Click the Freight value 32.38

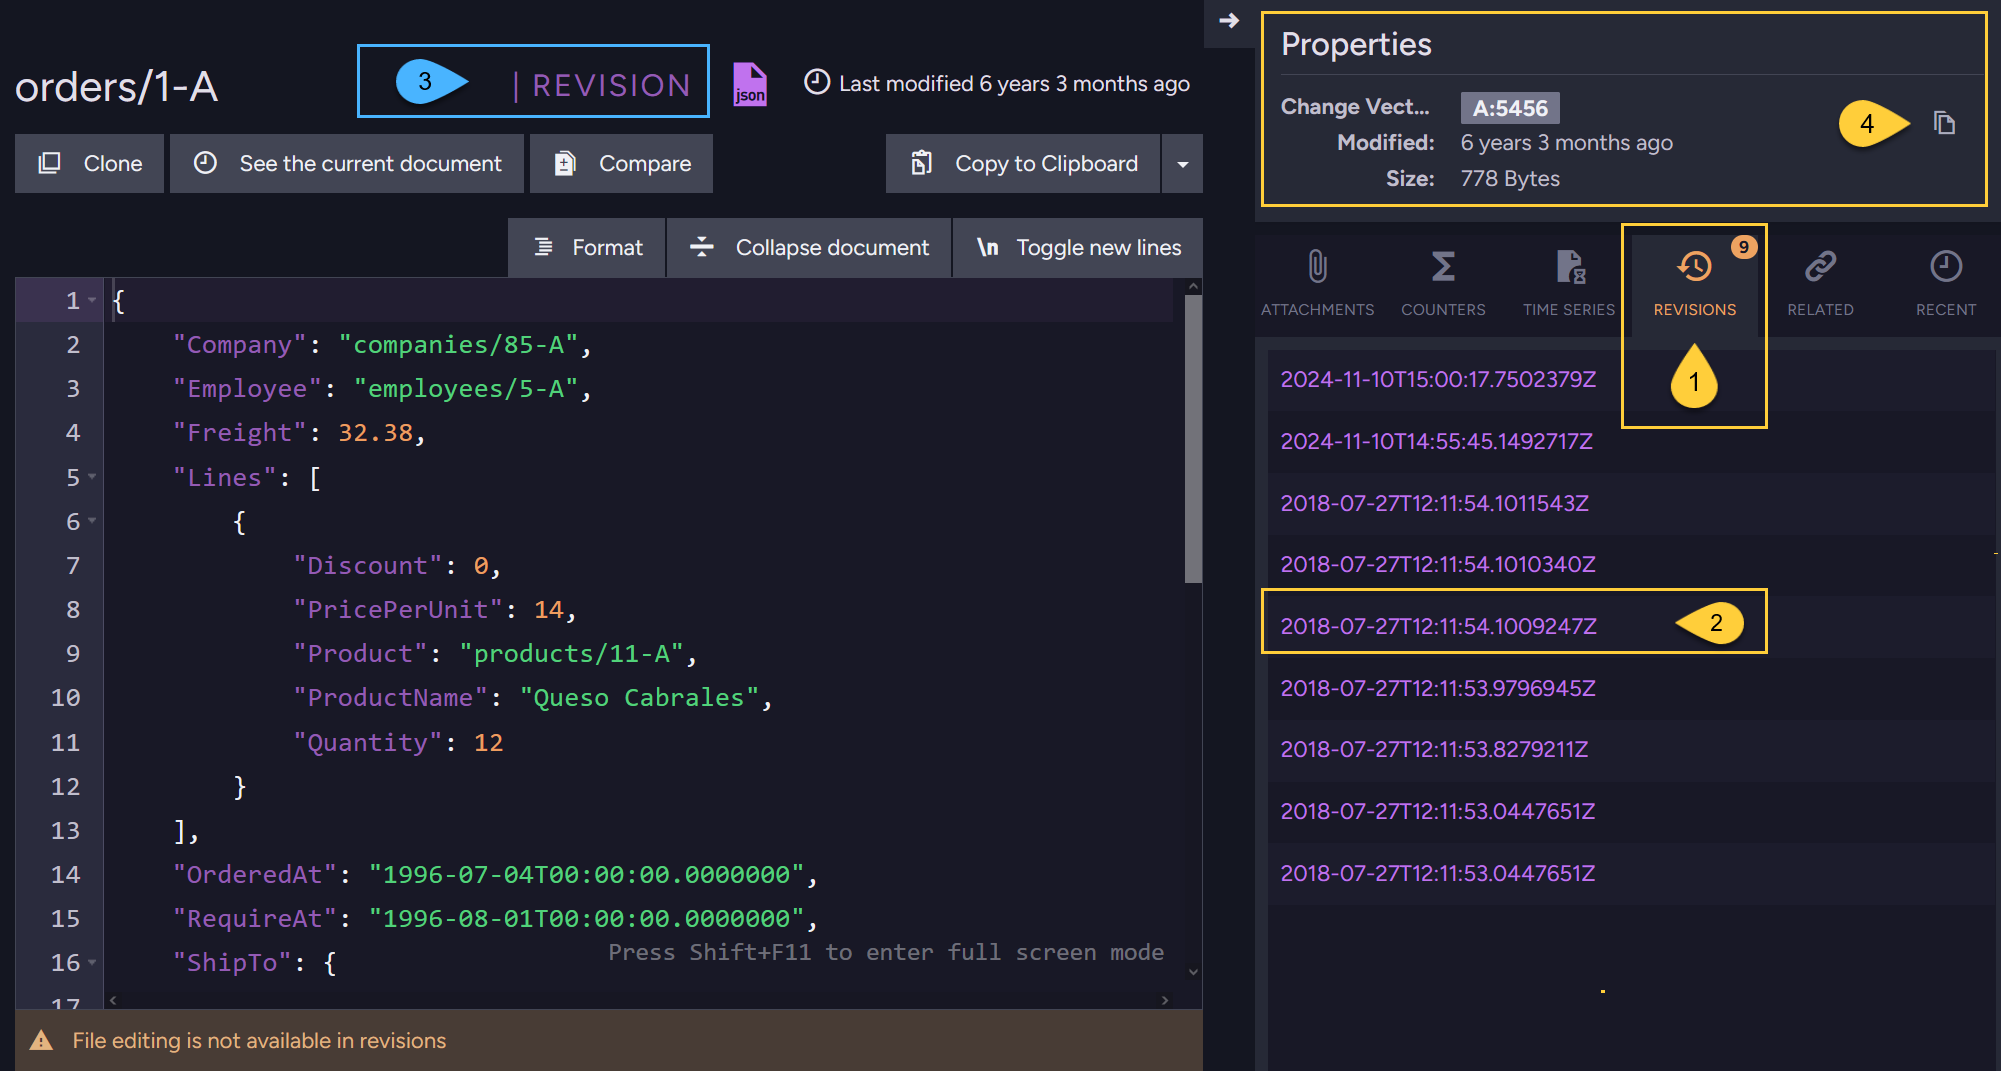coord(375,433)
